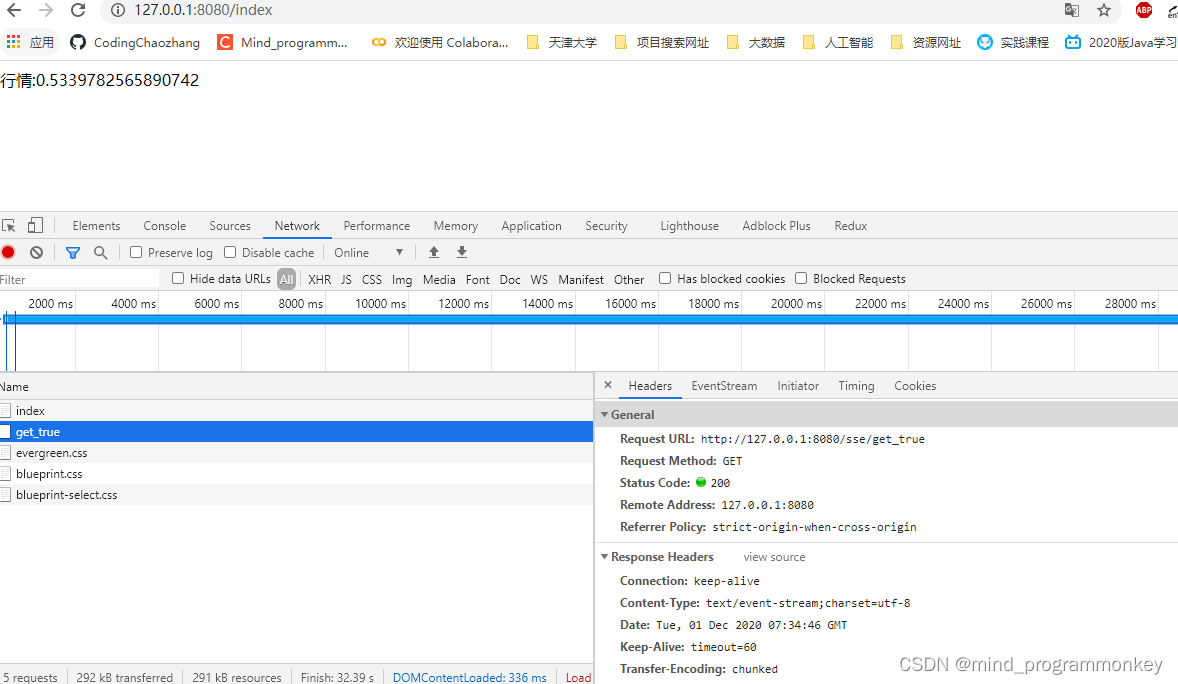The width and height of the screenshot is (1178, 684).
Task: Collapse the General section
Action: (604, 415)
